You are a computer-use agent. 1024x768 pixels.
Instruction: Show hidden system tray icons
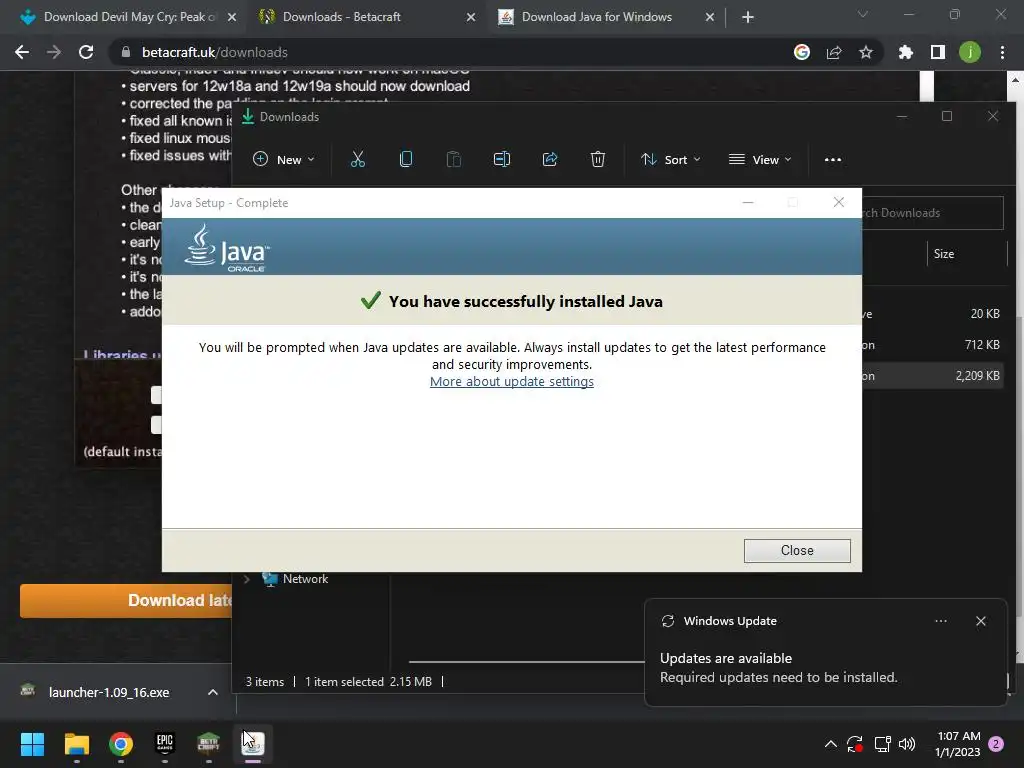[x=830, y=744]
